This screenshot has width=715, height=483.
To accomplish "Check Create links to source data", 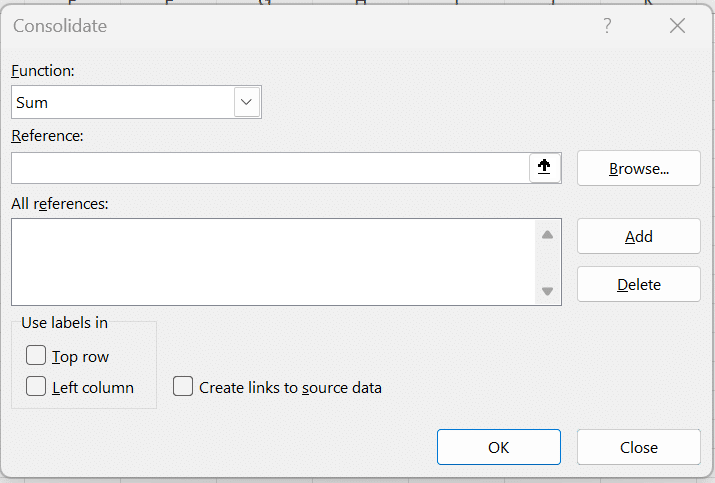I will click(183, 387).
